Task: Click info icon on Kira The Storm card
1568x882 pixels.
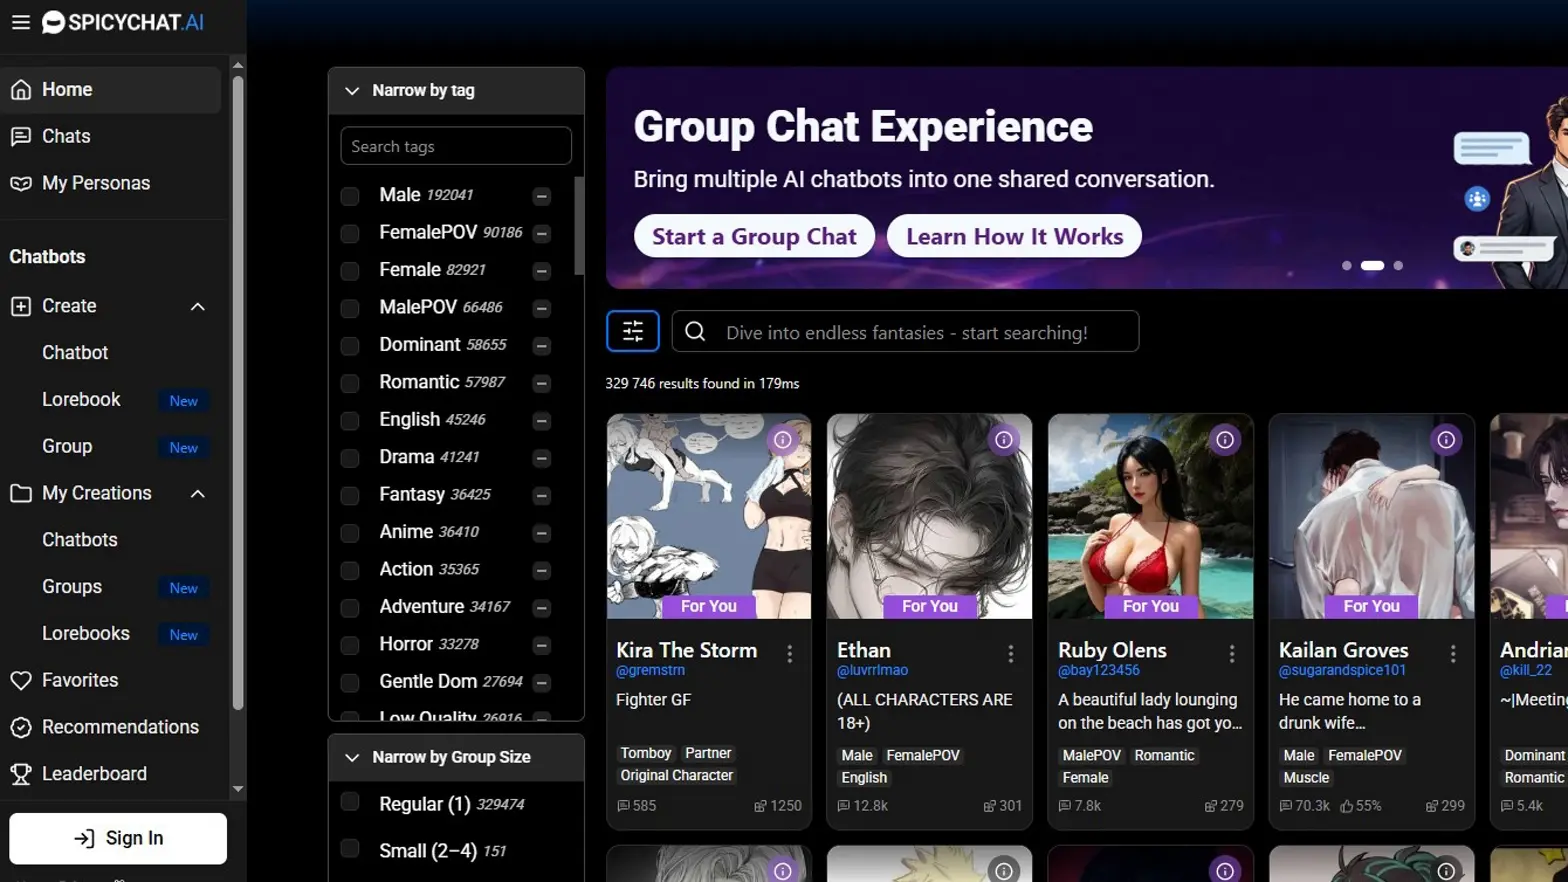Action: 782,440
